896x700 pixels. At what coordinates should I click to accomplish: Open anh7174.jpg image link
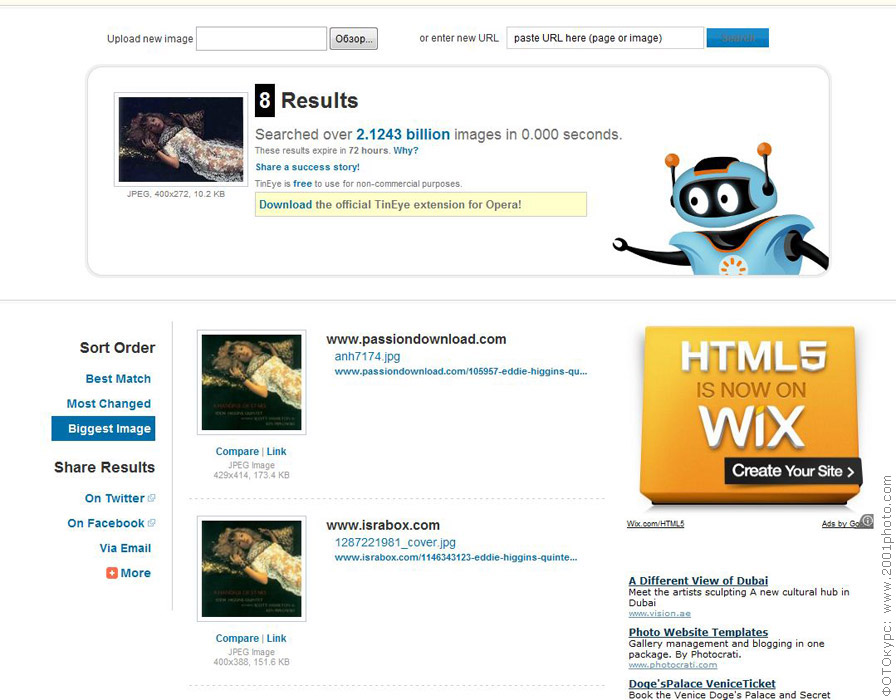(x=367, y=357)
